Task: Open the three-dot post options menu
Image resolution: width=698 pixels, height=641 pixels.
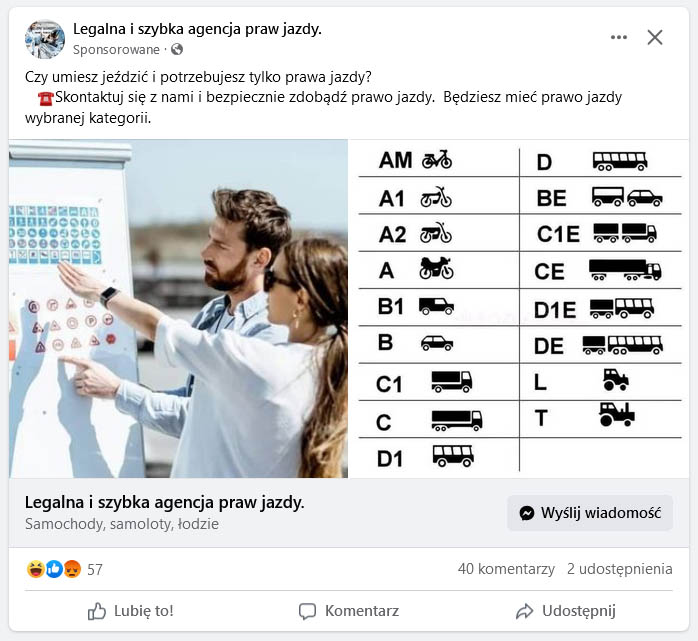Action: click(x=619, y=37)
